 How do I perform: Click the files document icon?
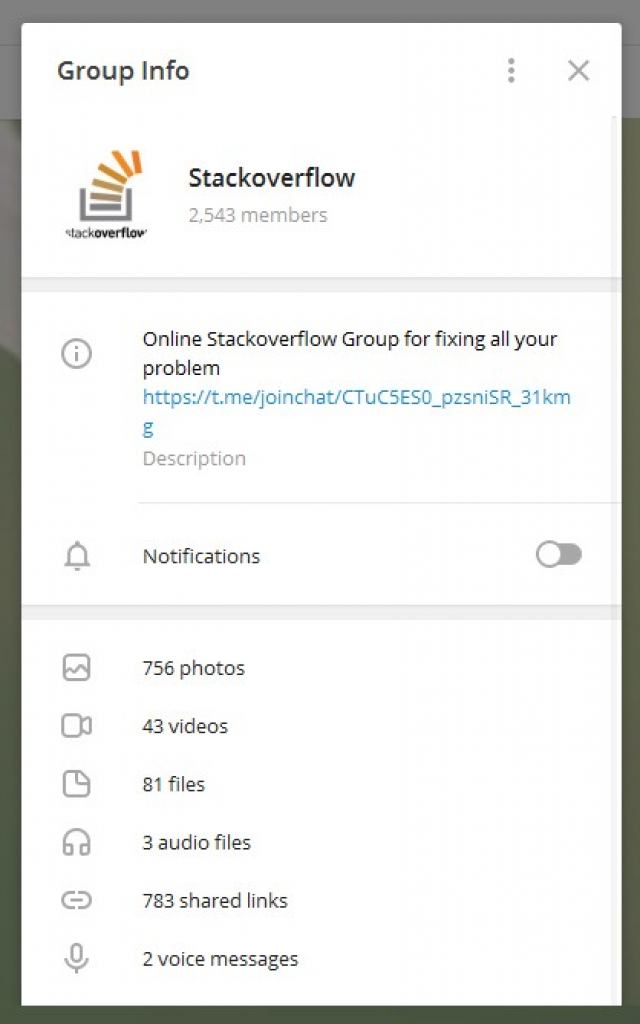(x=76, y=784)
